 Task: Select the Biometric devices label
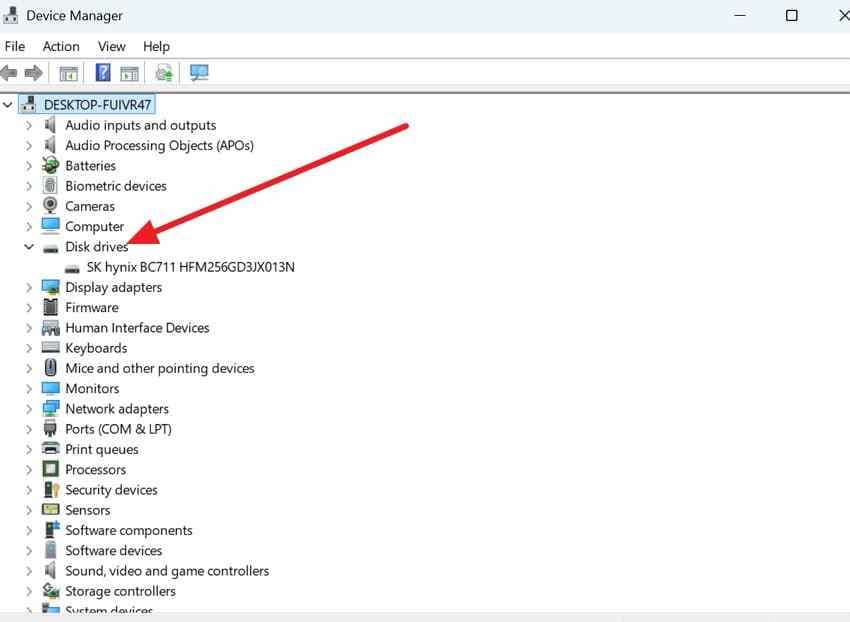[x=116, y=186]
